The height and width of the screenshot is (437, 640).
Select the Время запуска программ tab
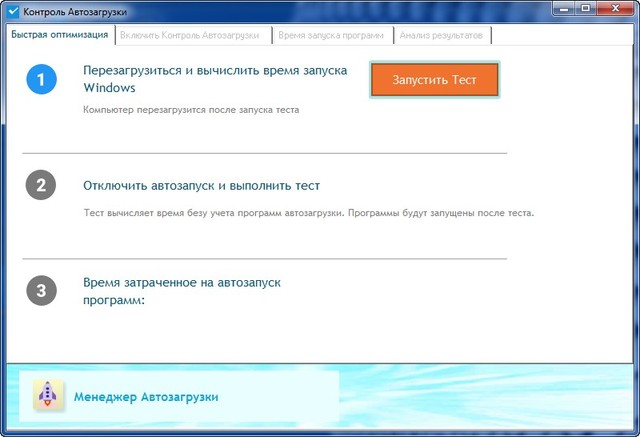tap(331, 35)
